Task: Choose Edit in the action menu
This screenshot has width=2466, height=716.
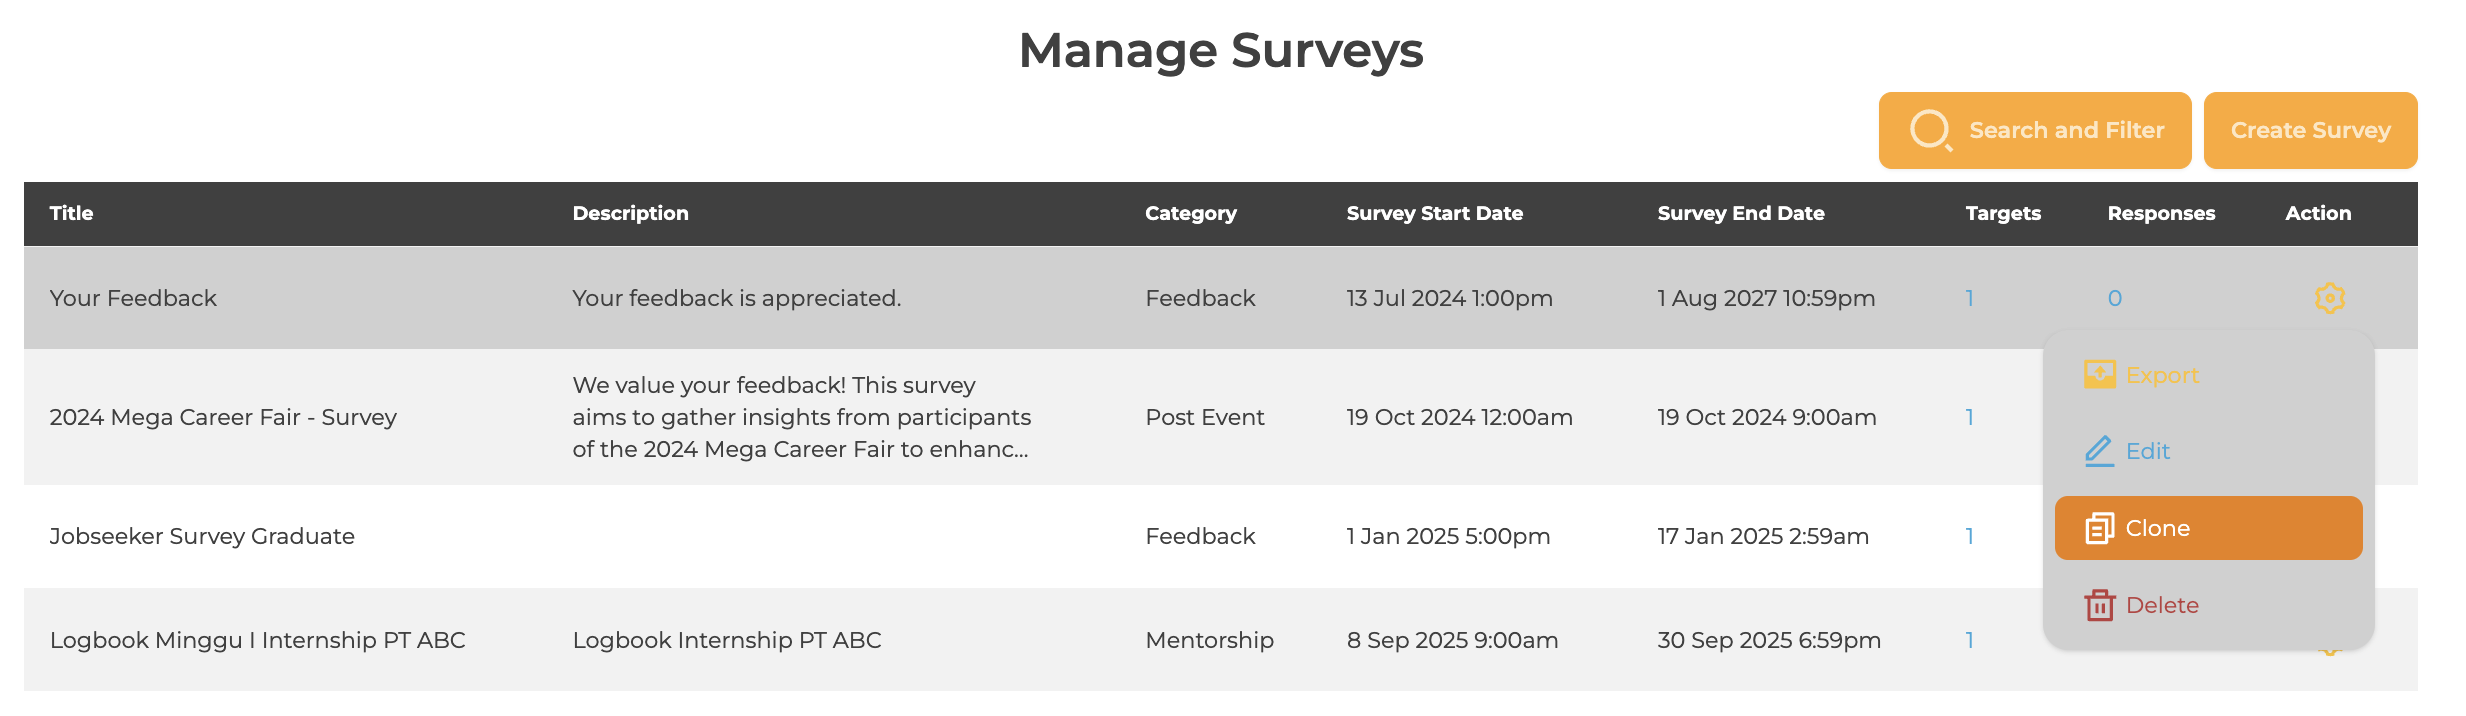Action: pos(2148,451)
